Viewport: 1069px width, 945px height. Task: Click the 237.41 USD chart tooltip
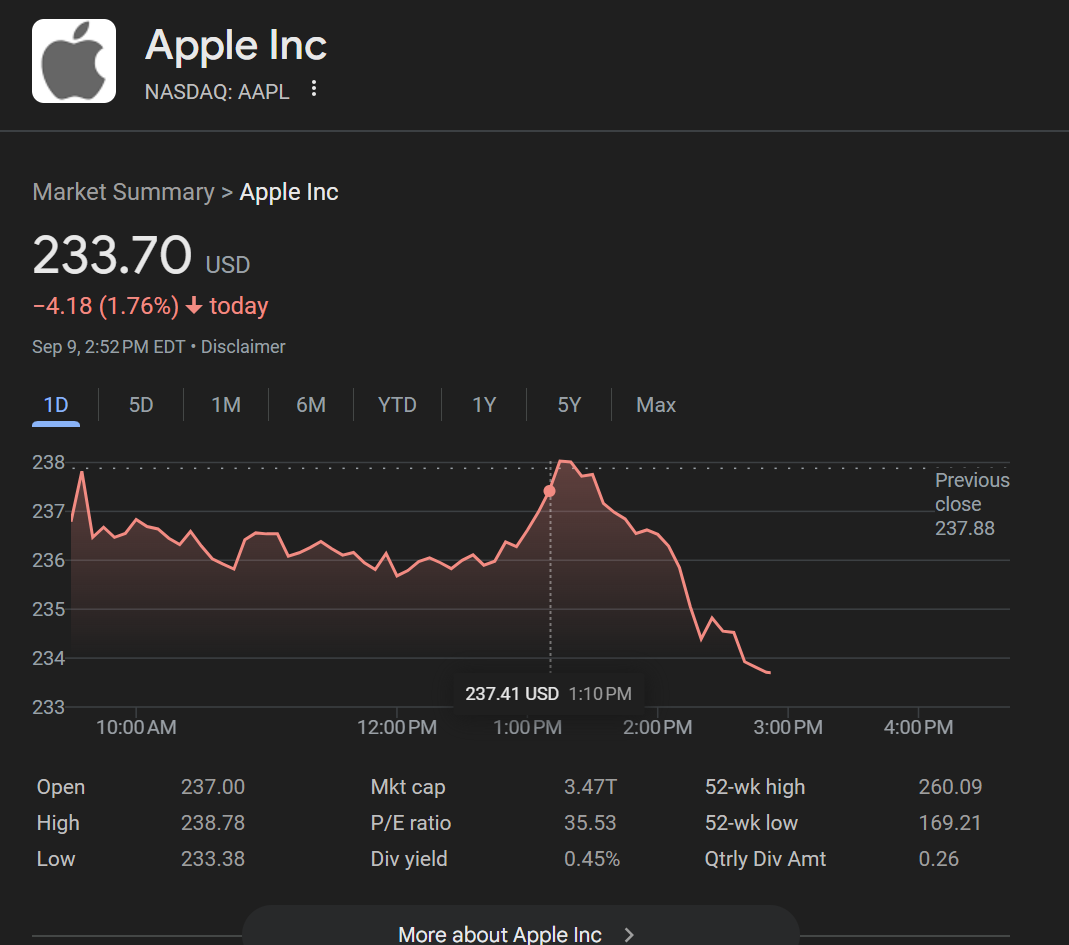point(548,694)
